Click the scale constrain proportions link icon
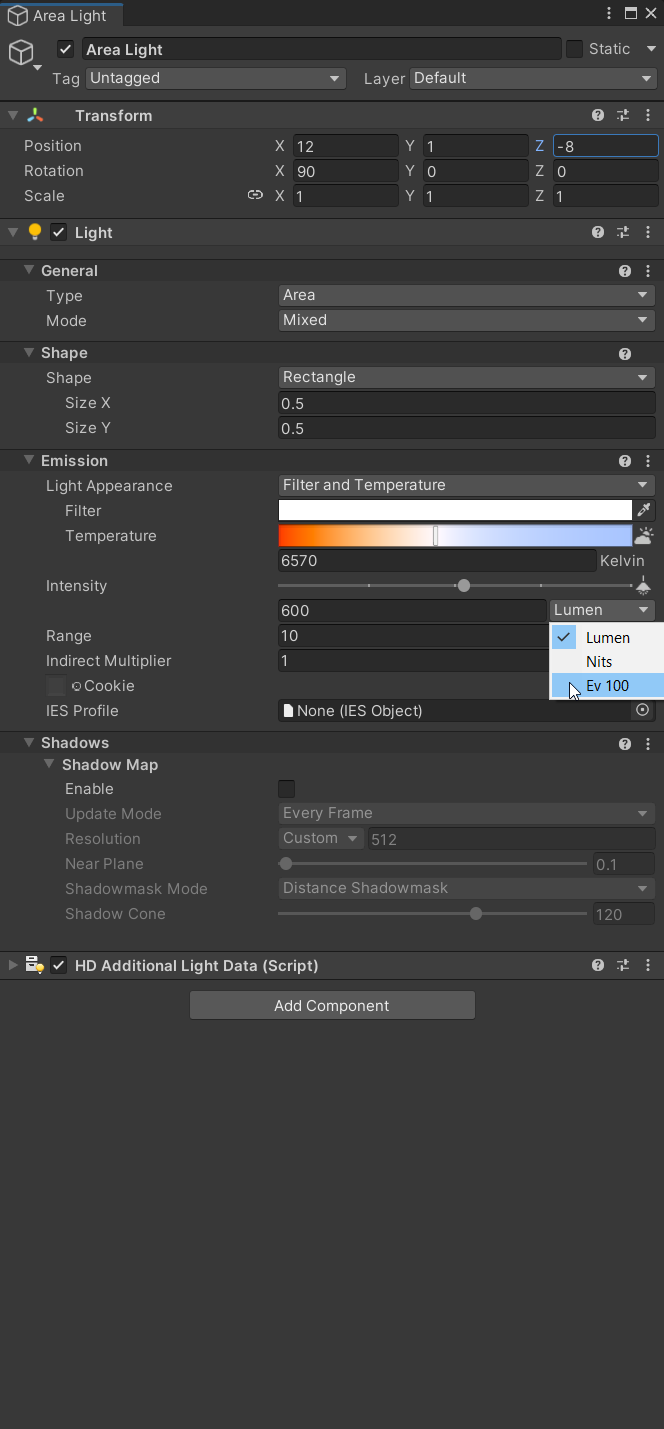The height and width of the screenshot is (1429, 664). click(255, 195)
